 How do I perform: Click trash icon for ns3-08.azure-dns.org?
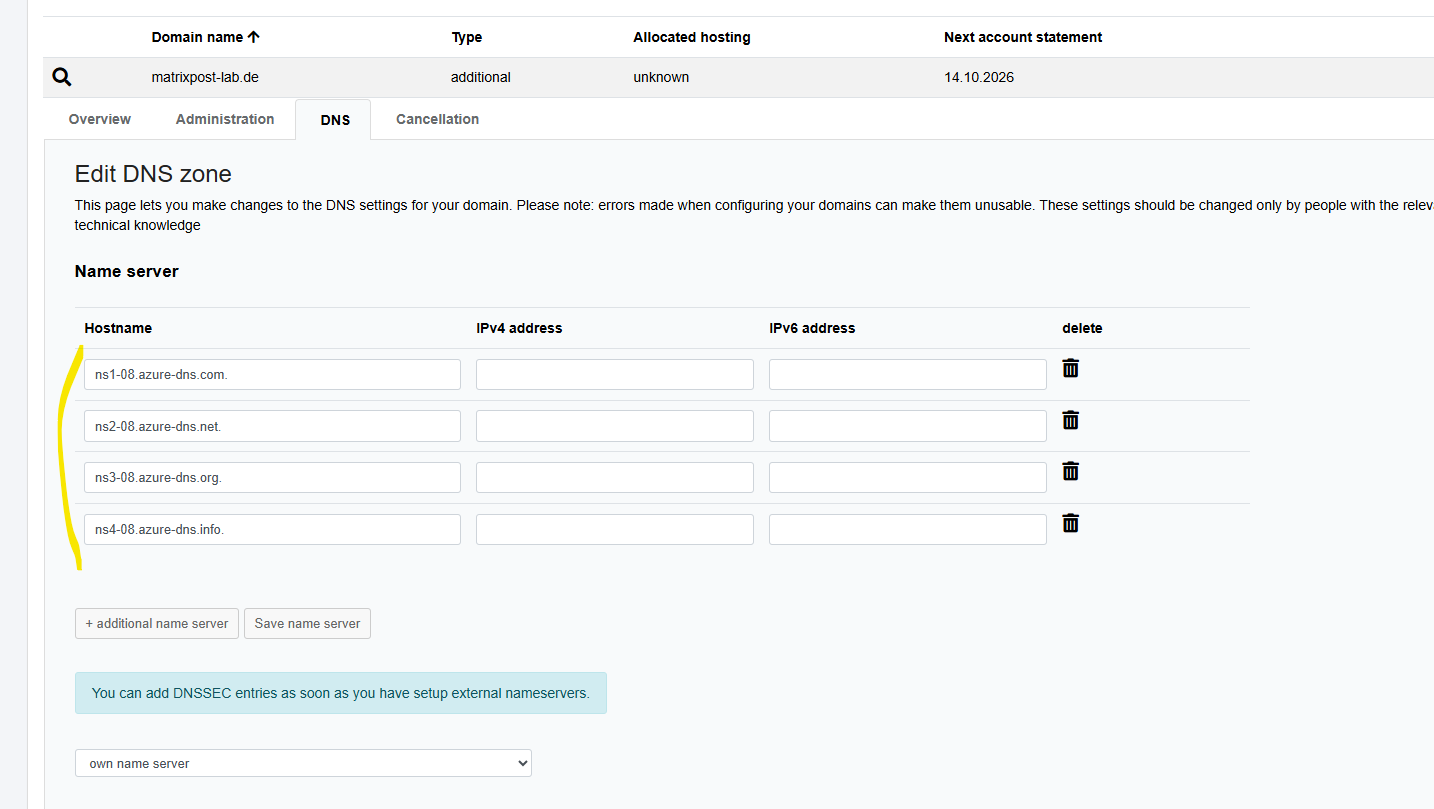[x=1070, y=471]
